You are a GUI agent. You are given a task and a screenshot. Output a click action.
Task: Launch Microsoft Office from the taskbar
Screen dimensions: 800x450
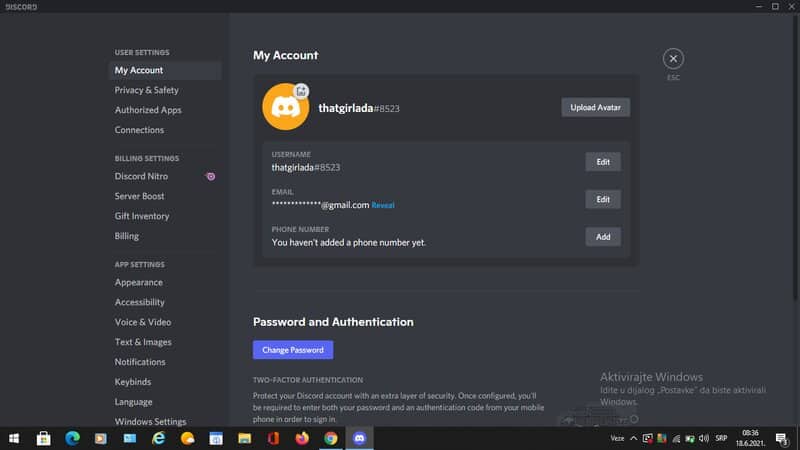pyautogui.click(x=273, y=438)
